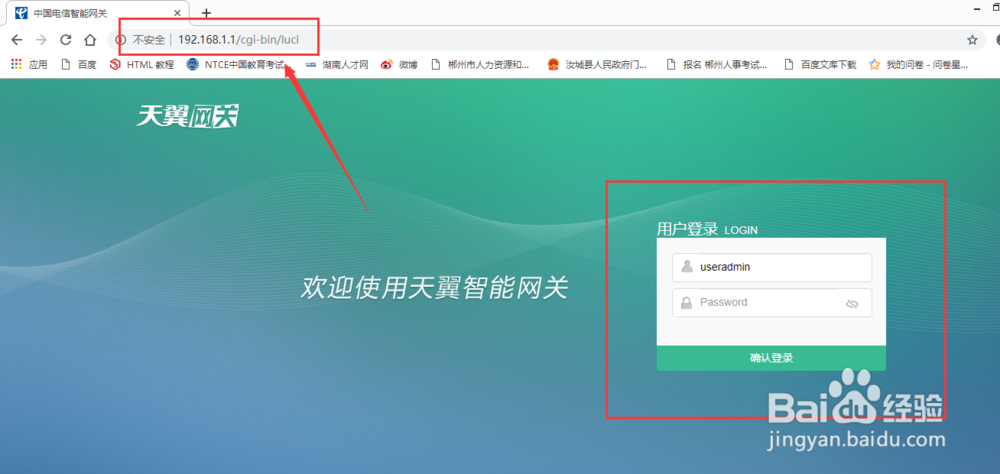The image size is (1000, 474).
Task: Open a new tab with plus button
Action: pos(206,13)
